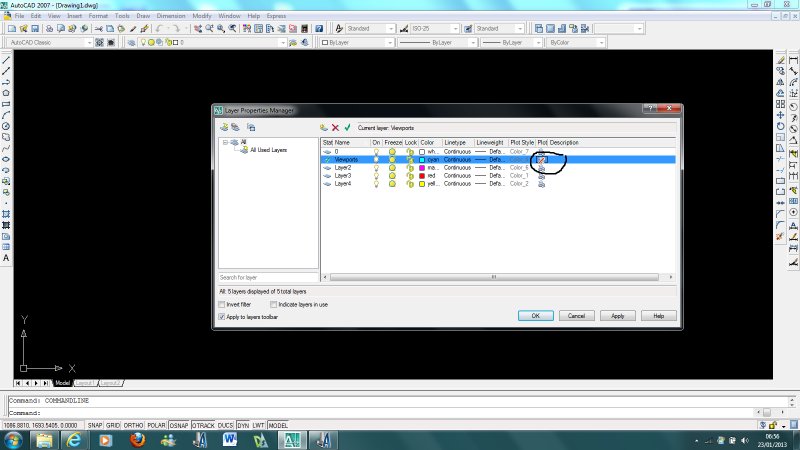Click the Windows Start button
The image size is (800, 450).
pos(13,440)
